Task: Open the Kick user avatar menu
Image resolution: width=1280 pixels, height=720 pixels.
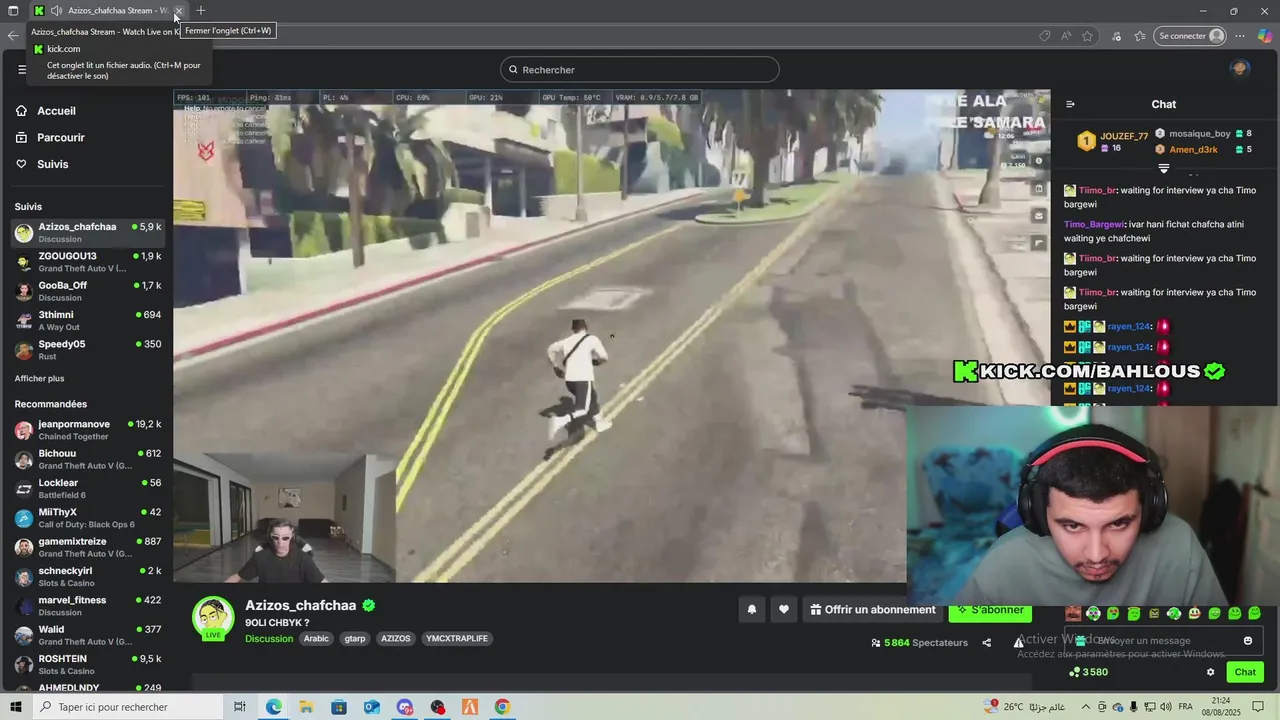Action: click(x=1240, y=69)
